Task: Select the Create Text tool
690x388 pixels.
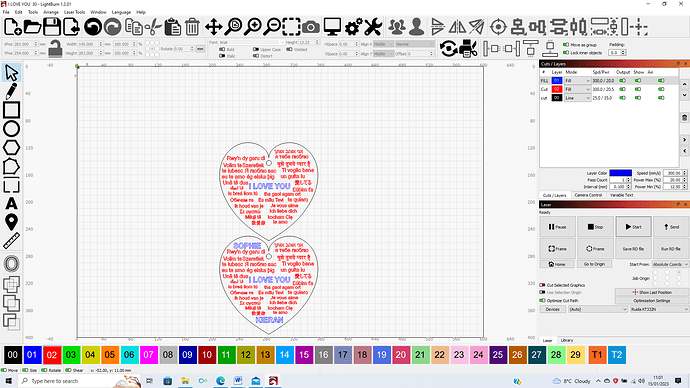Action: (x=11, y=203)
